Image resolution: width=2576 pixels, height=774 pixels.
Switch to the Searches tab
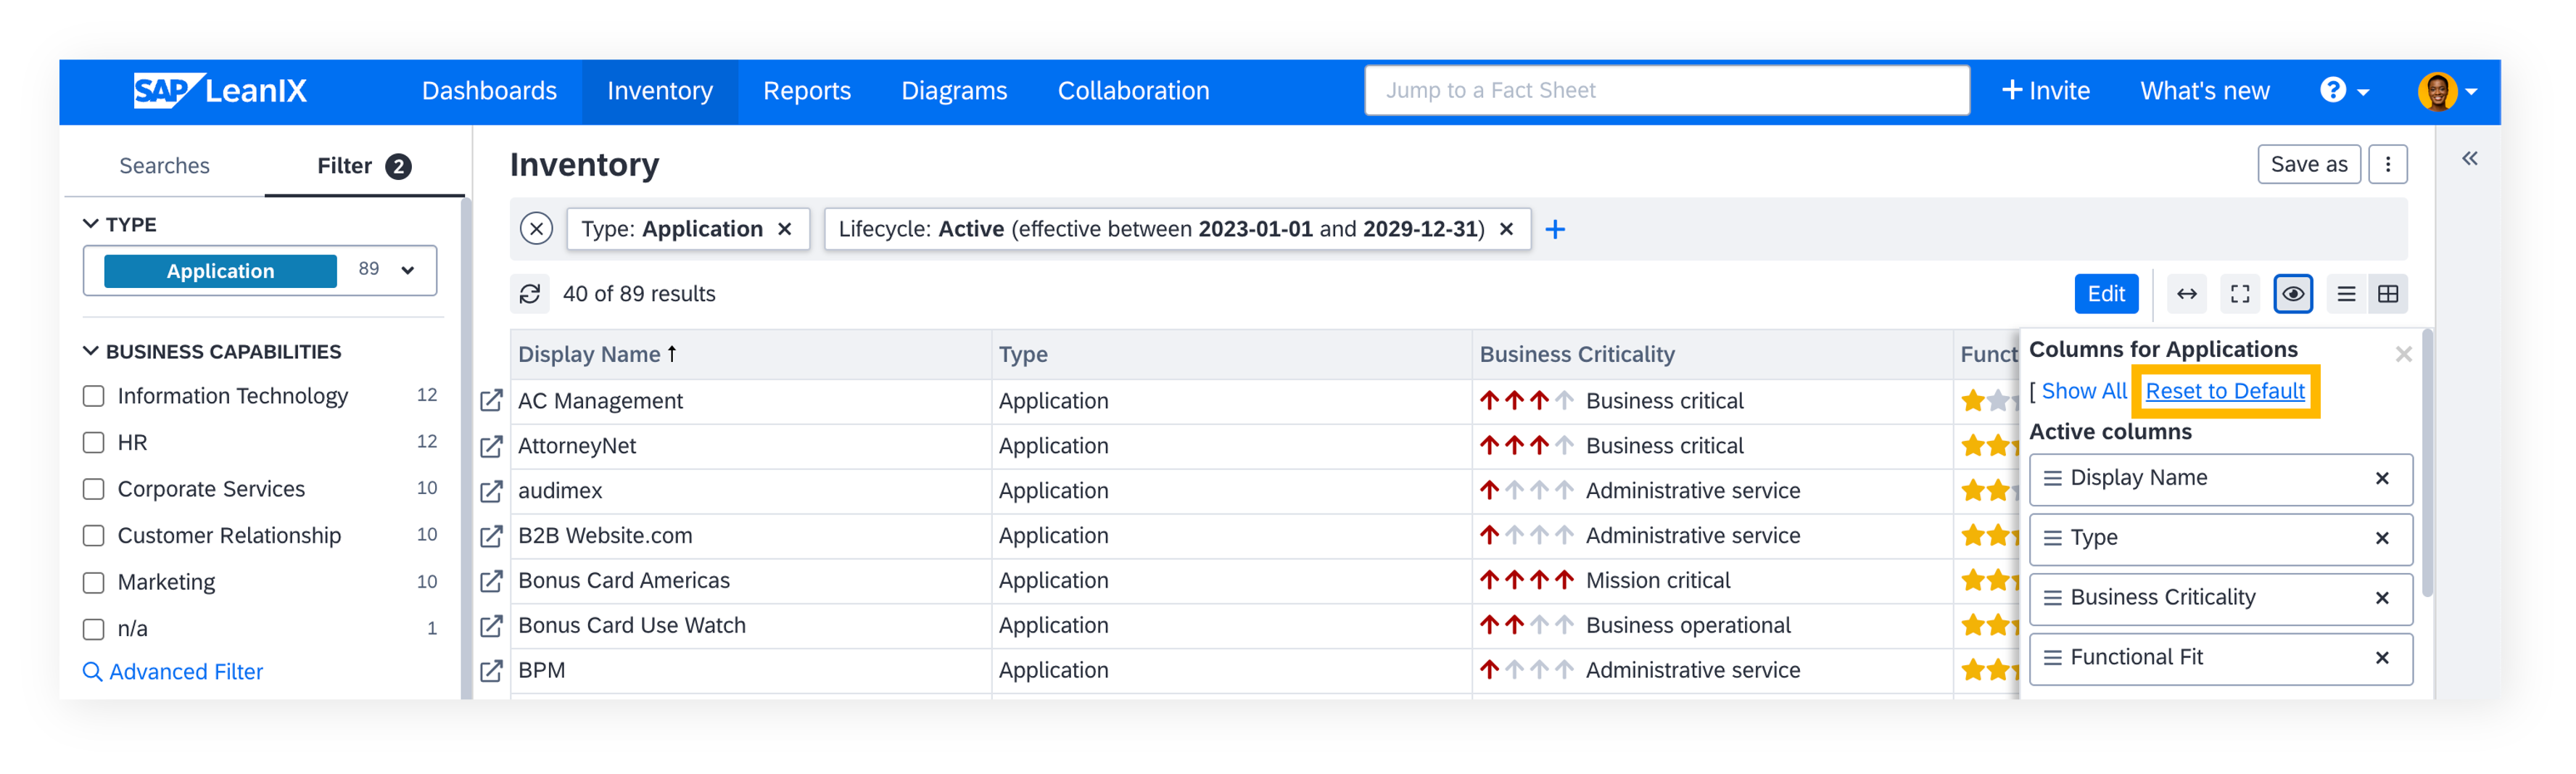[x=164, y=166]
